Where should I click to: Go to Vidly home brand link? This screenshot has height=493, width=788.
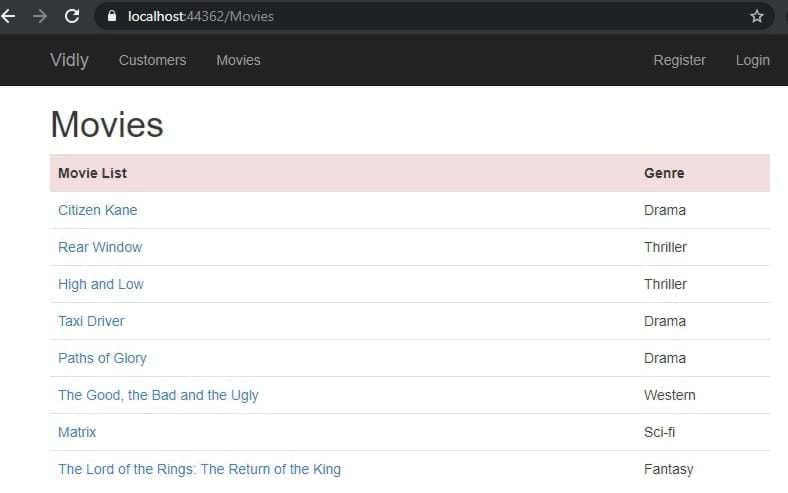click(69, 60)
